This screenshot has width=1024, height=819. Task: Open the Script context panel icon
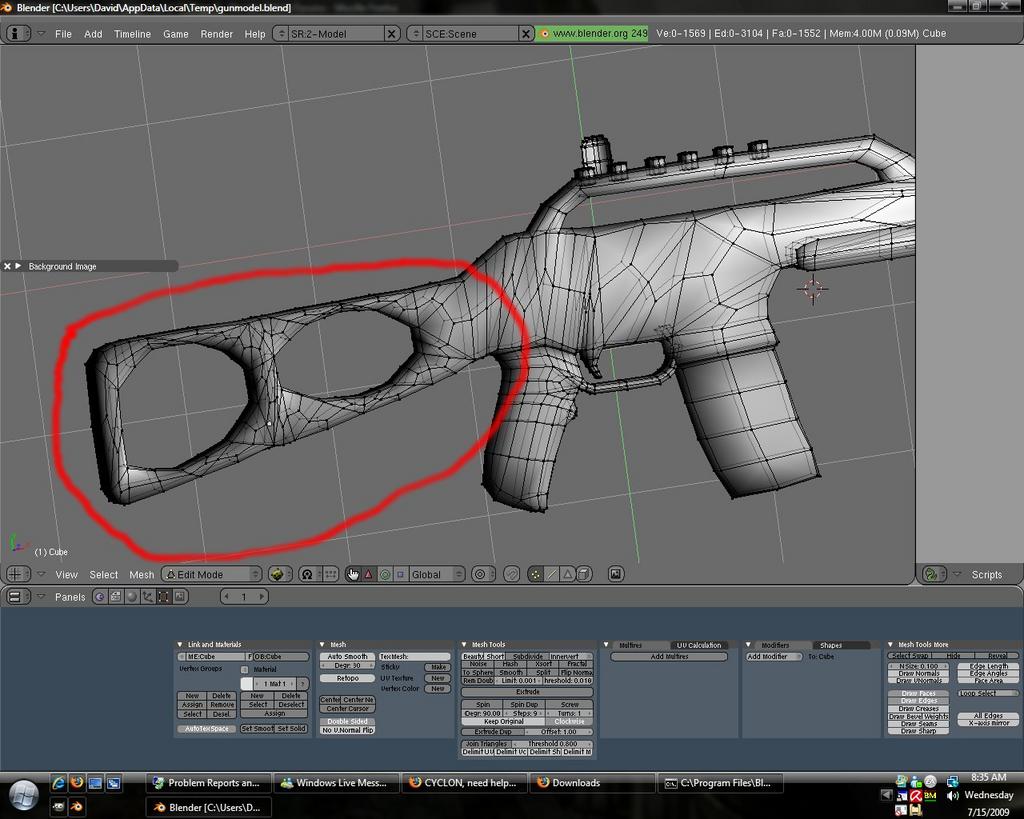point(116,596)
